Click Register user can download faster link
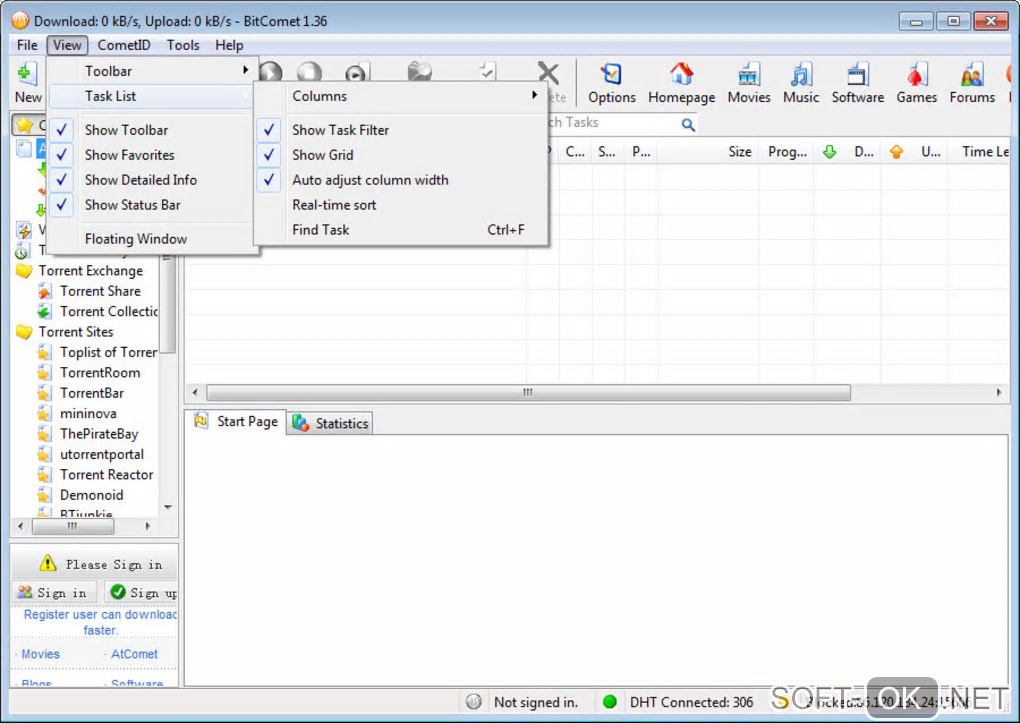The height and width of the screenshot is (723, 1020). pyautogui.click(x=100, y=622)
